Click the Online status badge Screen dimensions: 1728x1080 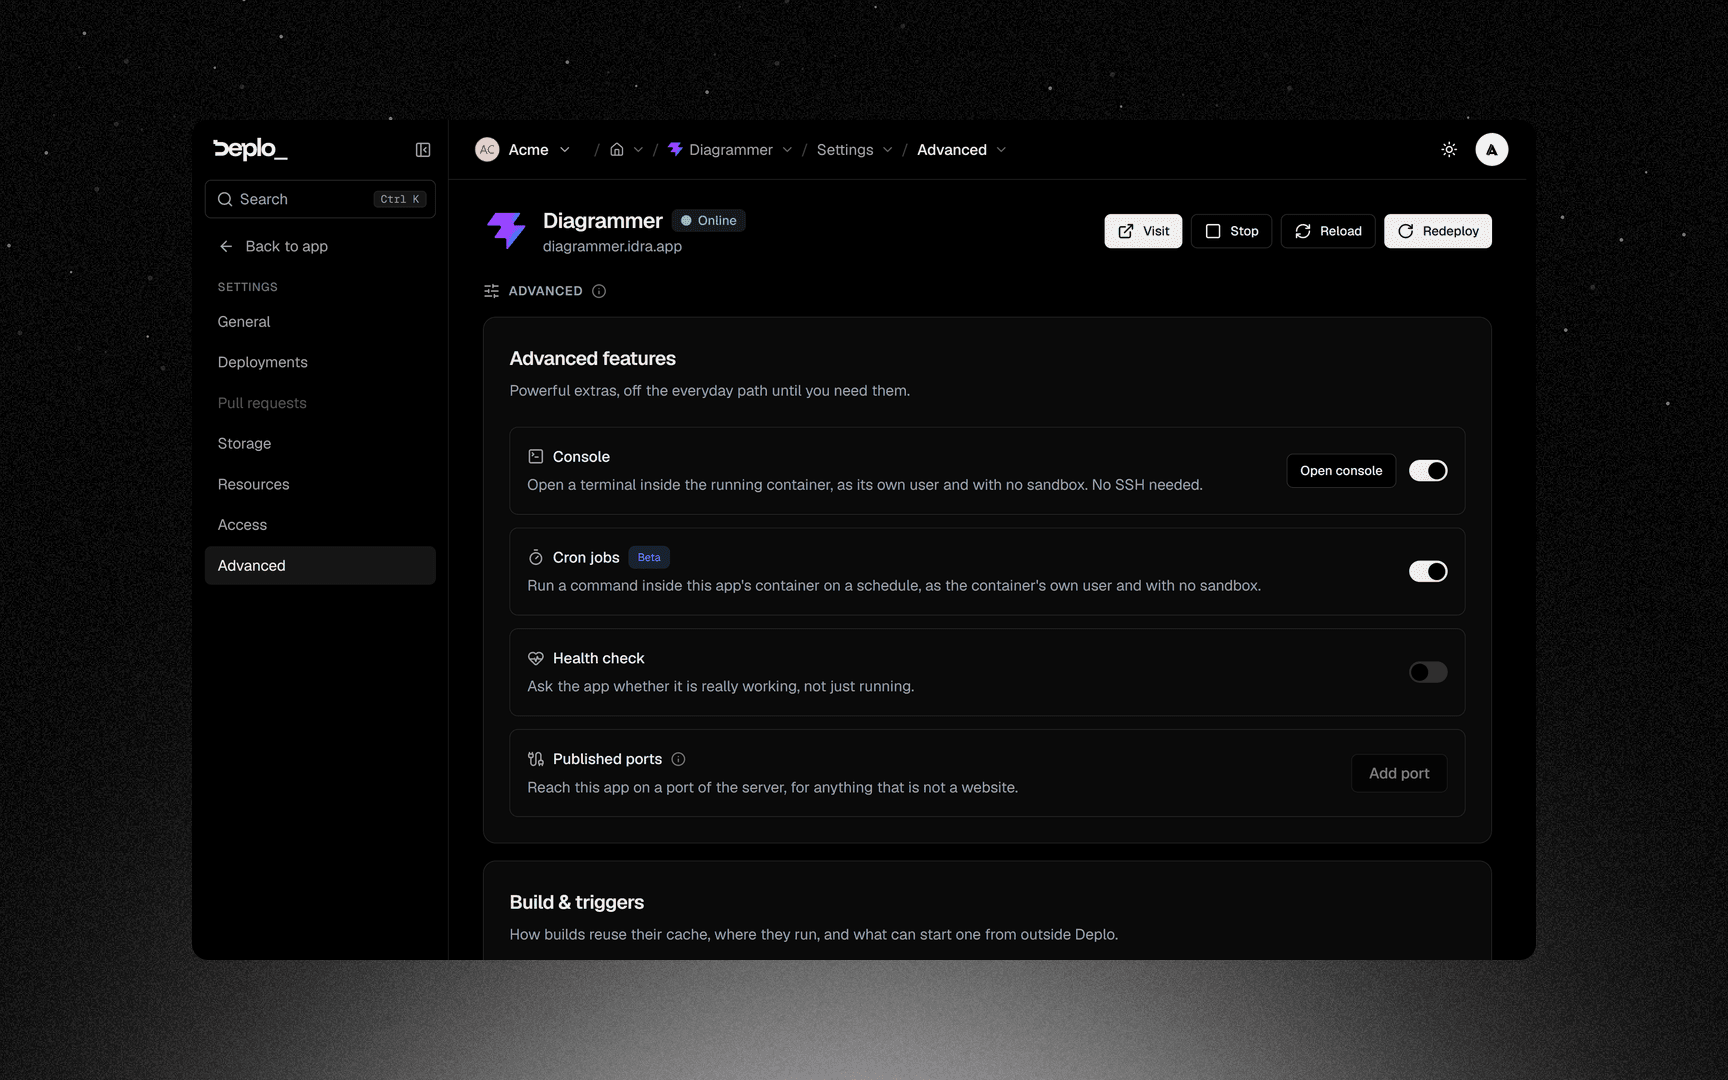point(708,220)
